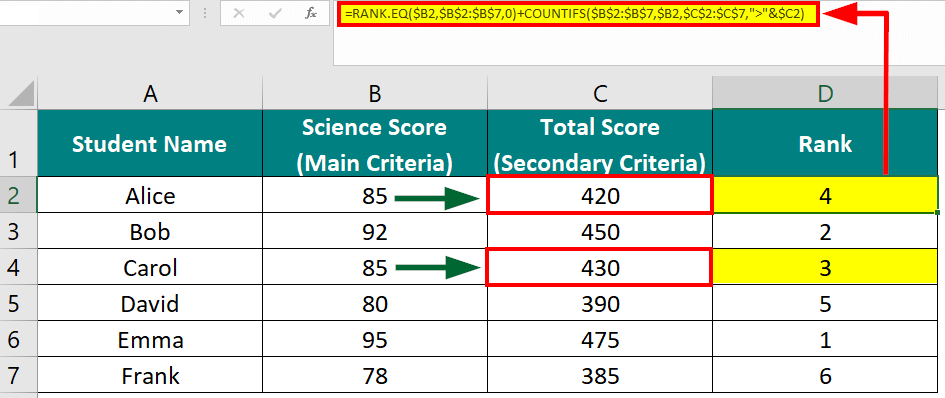
Task: Select column D header
Action: click(x=825, y=94)
